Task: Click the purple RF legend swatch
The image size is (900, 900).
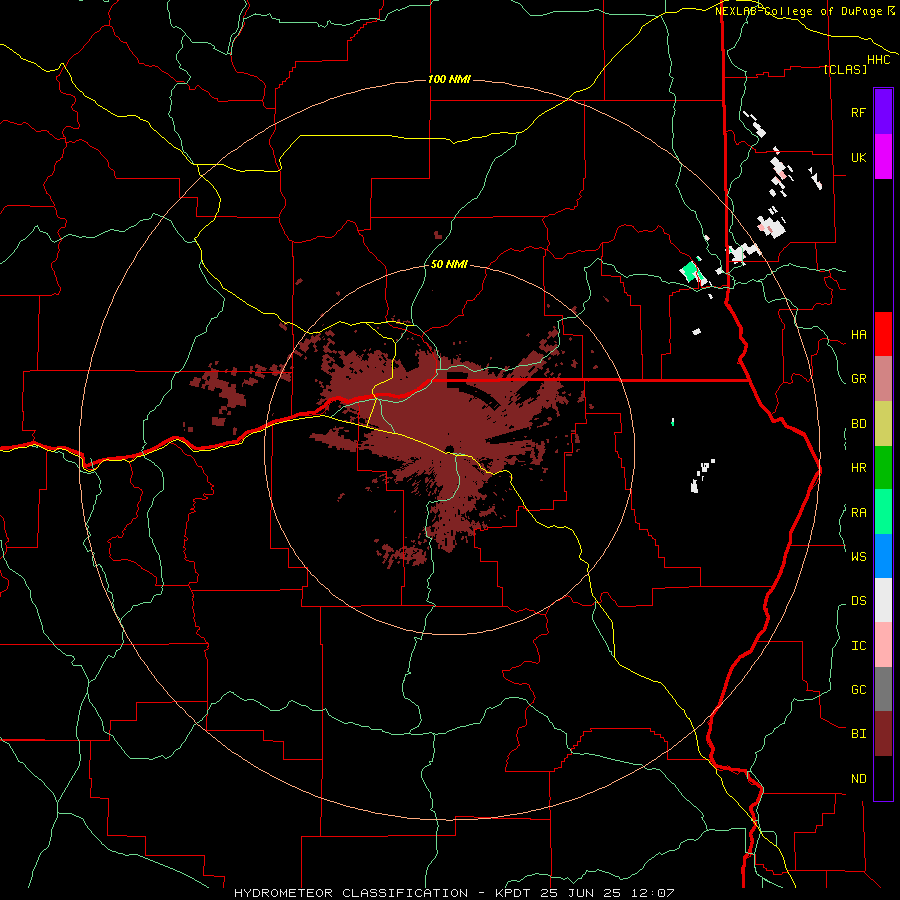Action: (x=883, y=112)
